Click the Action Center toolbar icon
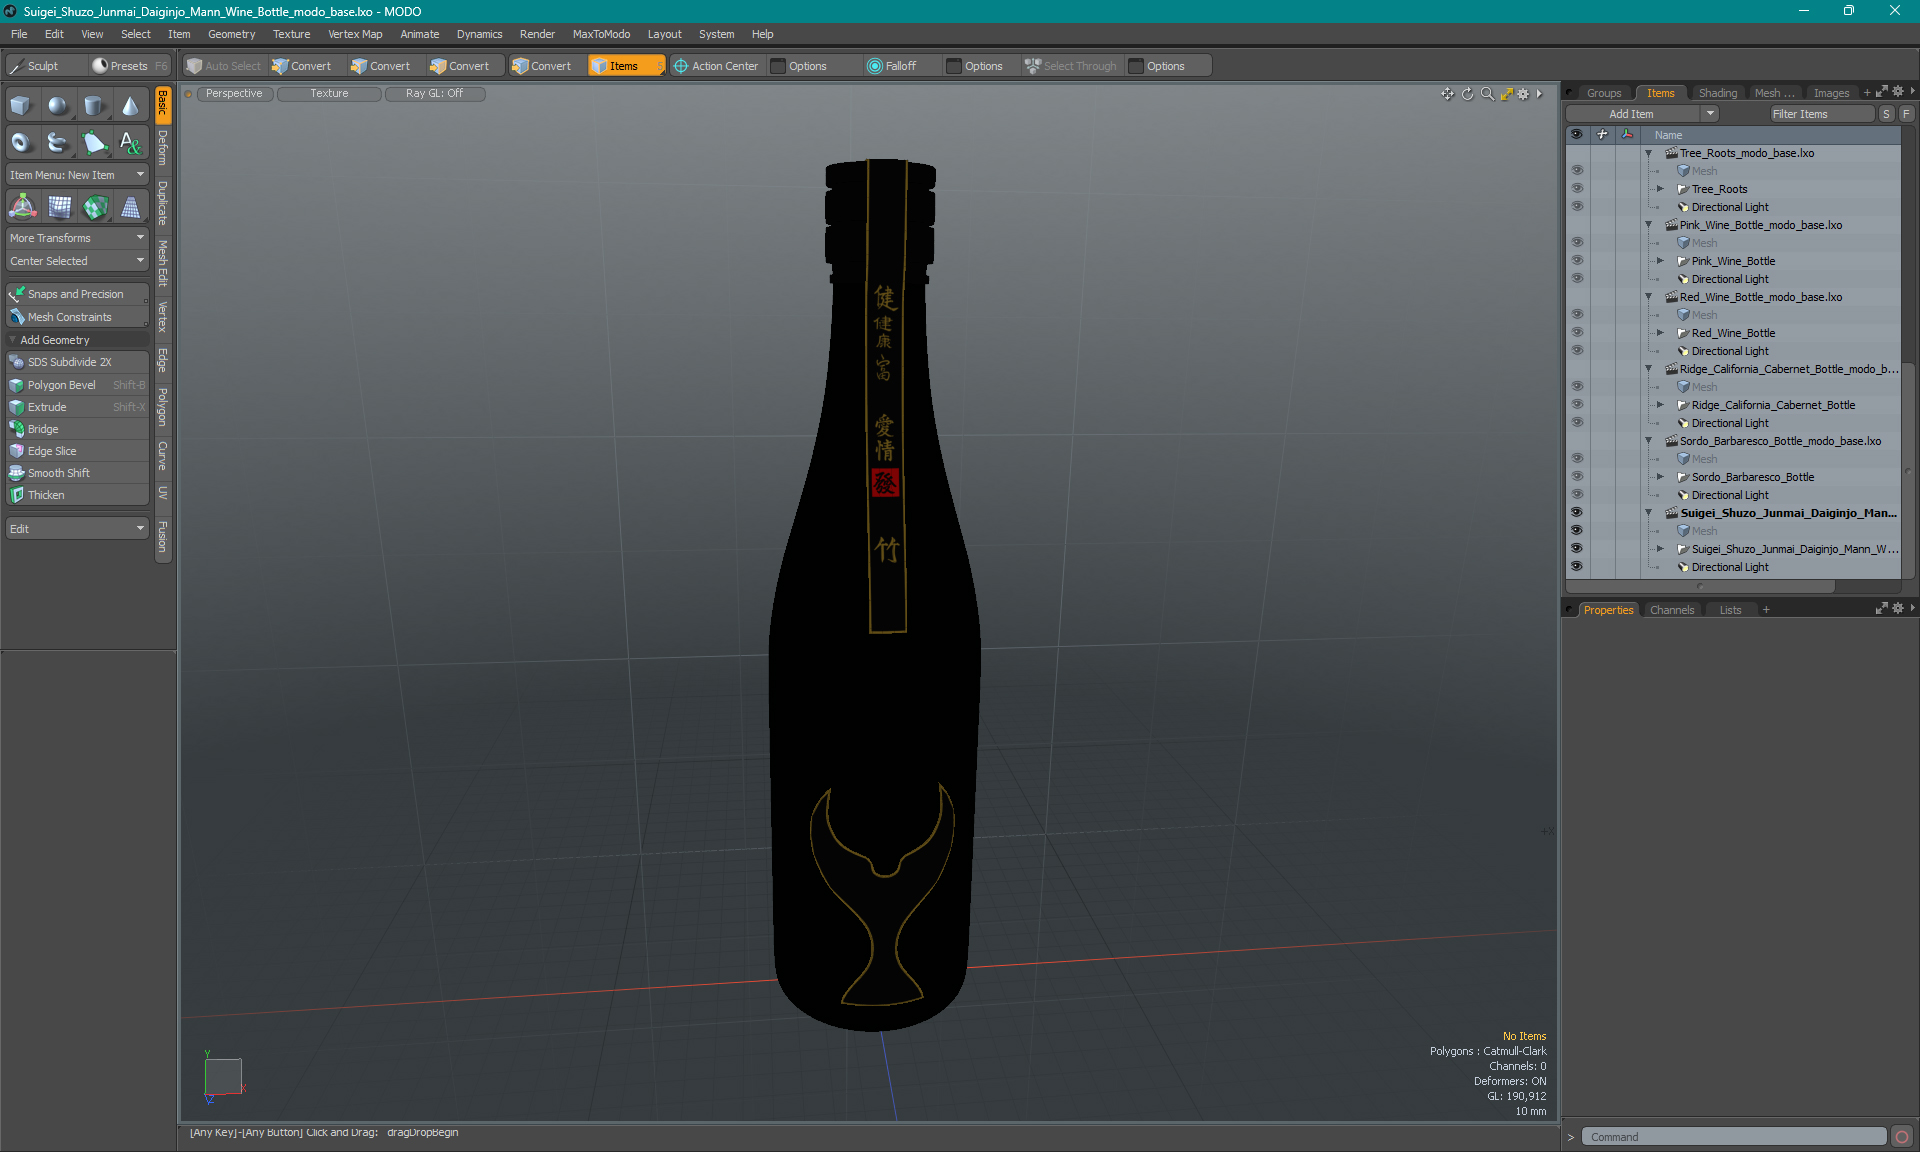 [x=681, y=66]
